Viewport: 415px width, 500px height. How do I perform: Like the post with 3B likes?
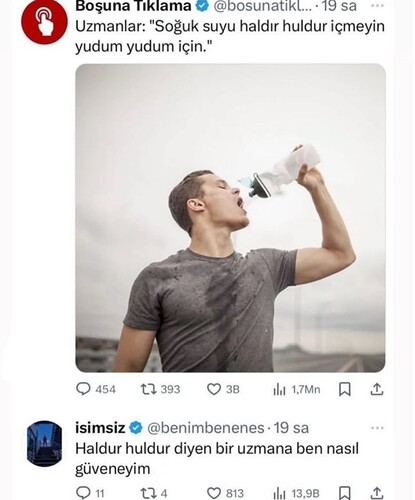tap(223, 389)
